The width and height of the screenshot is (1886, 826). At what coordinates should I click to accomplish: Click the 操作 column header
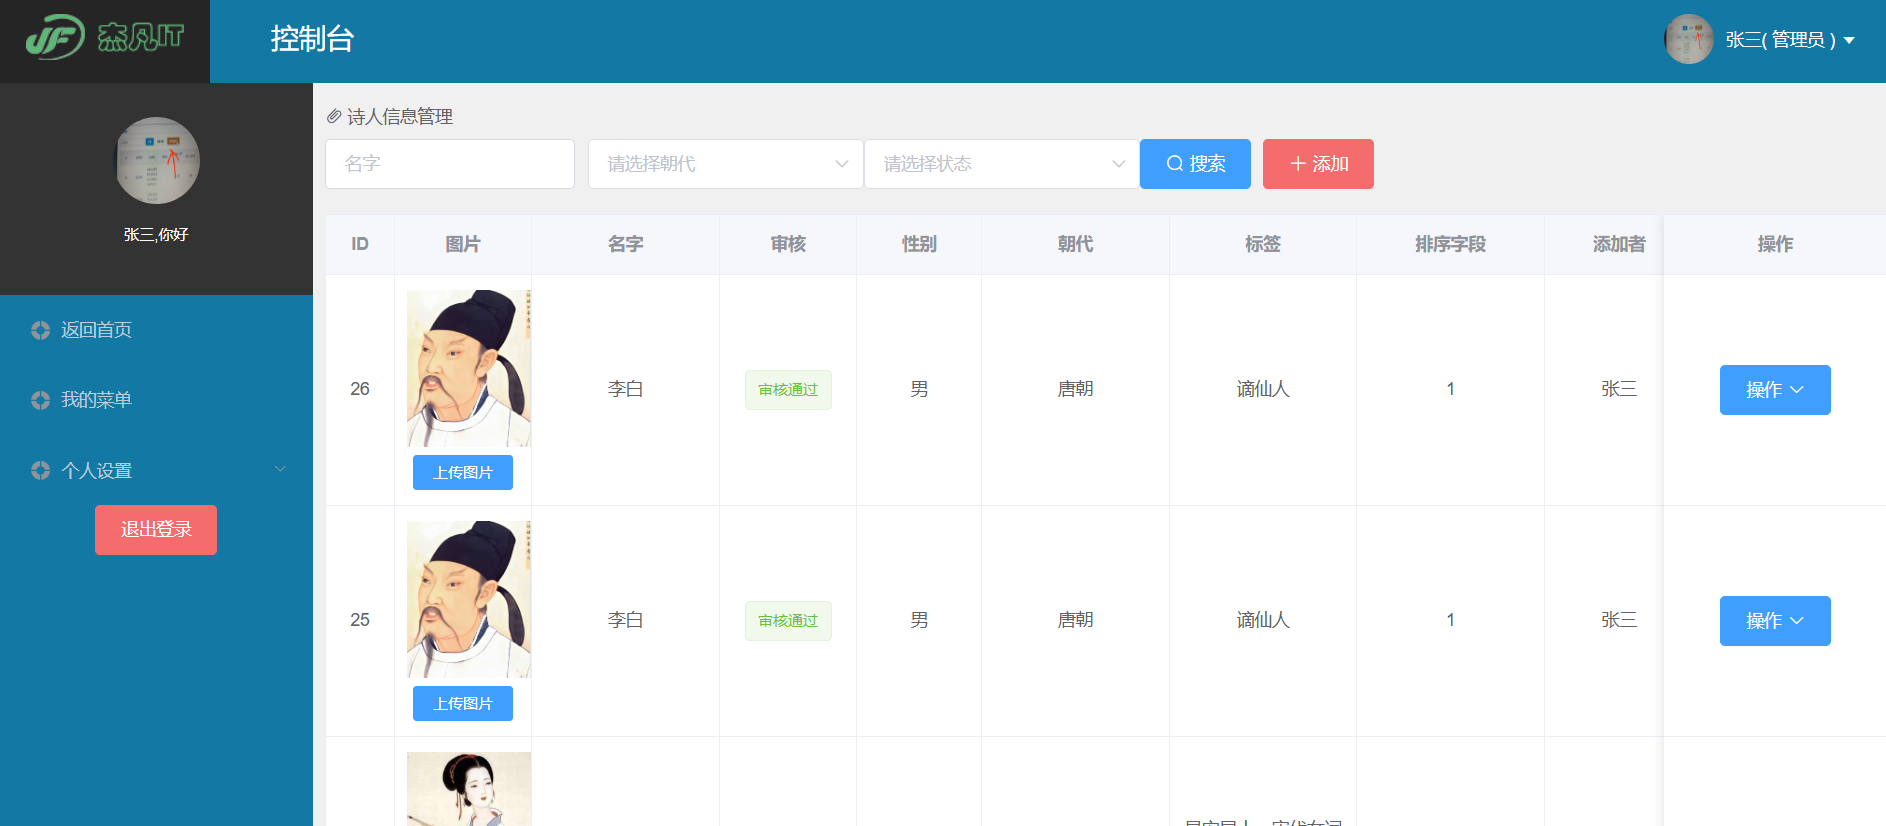[x=1775, y=244]
